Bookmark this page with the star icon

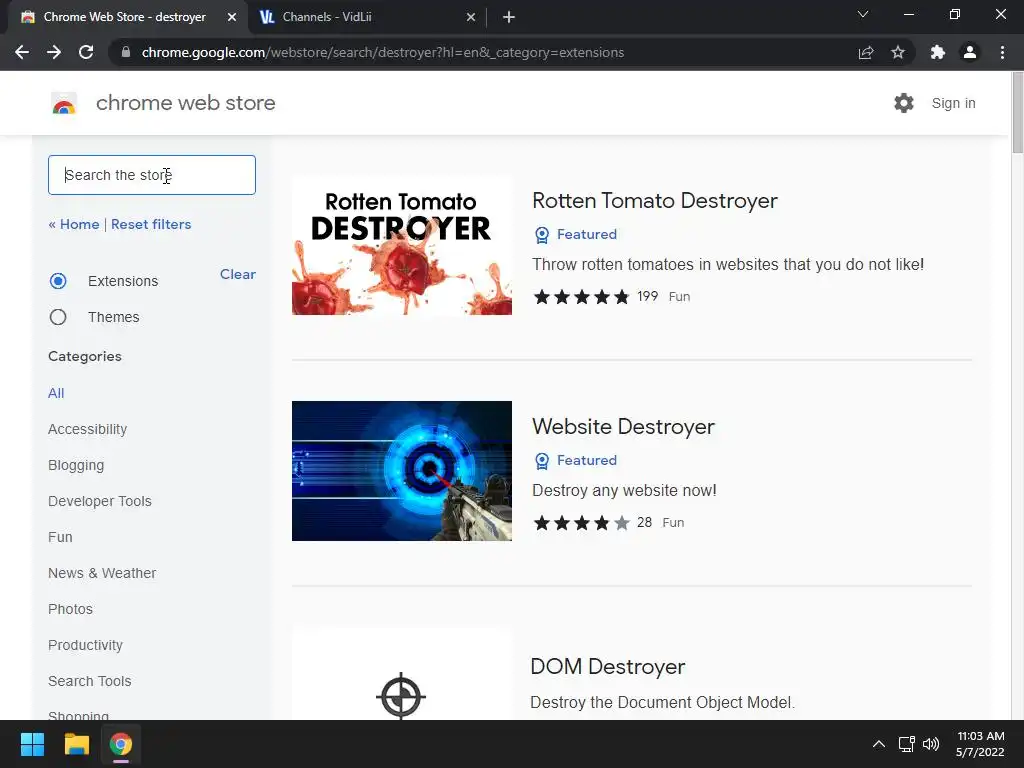(x=898, y=52)
